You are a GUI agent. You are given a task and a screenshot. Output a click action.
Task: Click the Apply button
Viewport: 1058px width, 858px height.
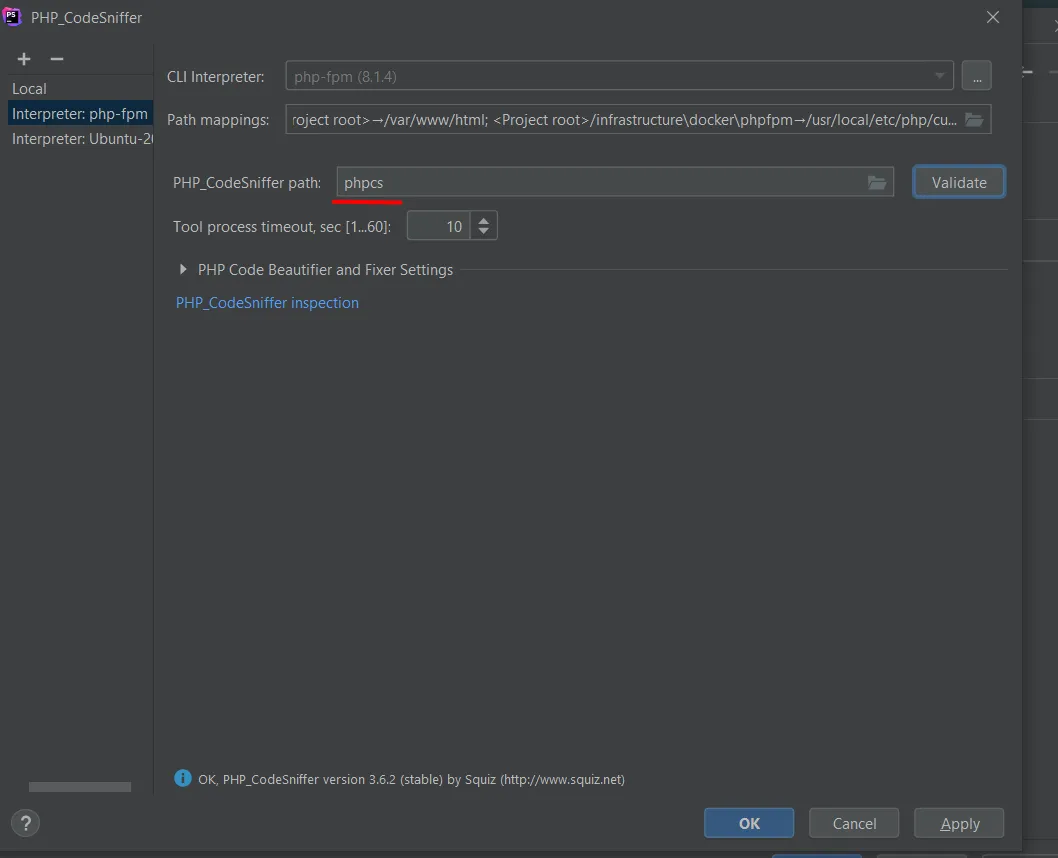click(959, 823)
